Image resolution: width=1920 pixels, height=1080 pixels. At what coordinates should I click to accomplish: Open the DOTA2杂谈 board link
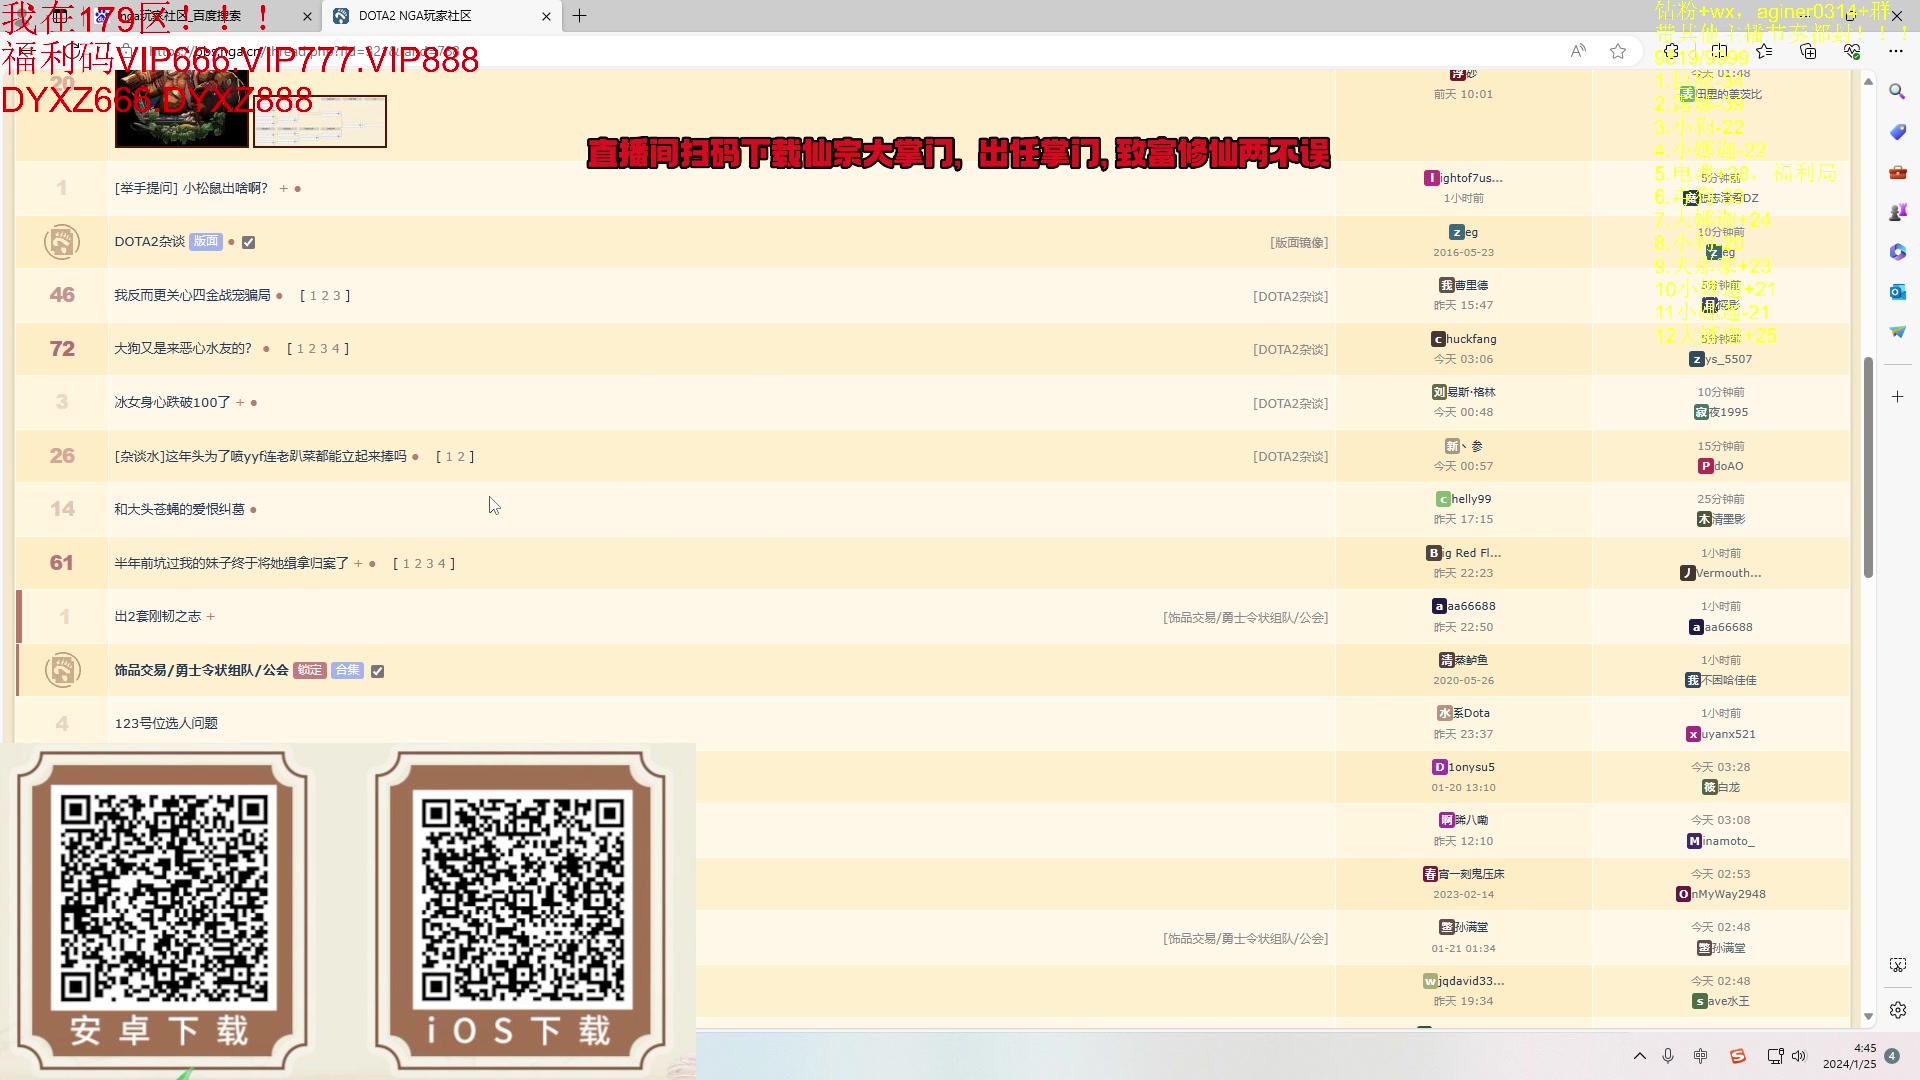(149, 242)
